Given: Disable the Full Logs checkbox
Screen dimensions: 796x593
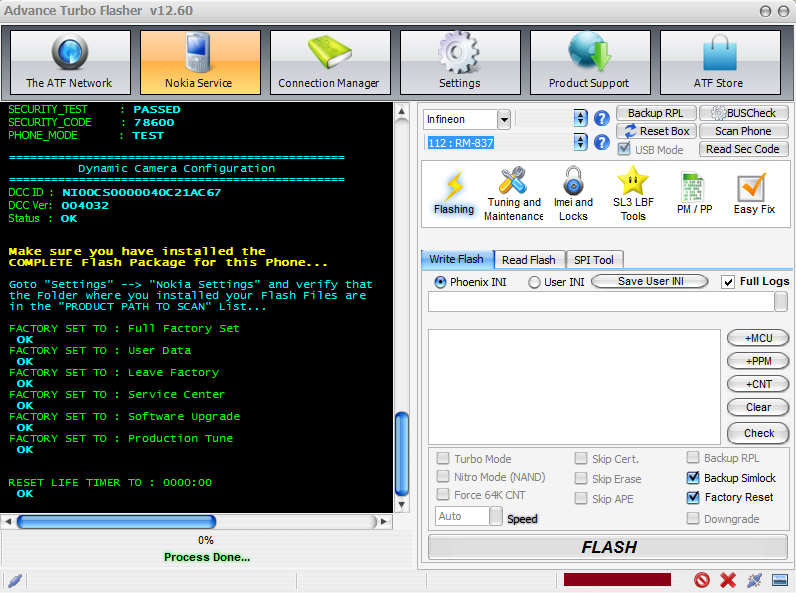Looking at the screenshot, I should click(728, 282).
